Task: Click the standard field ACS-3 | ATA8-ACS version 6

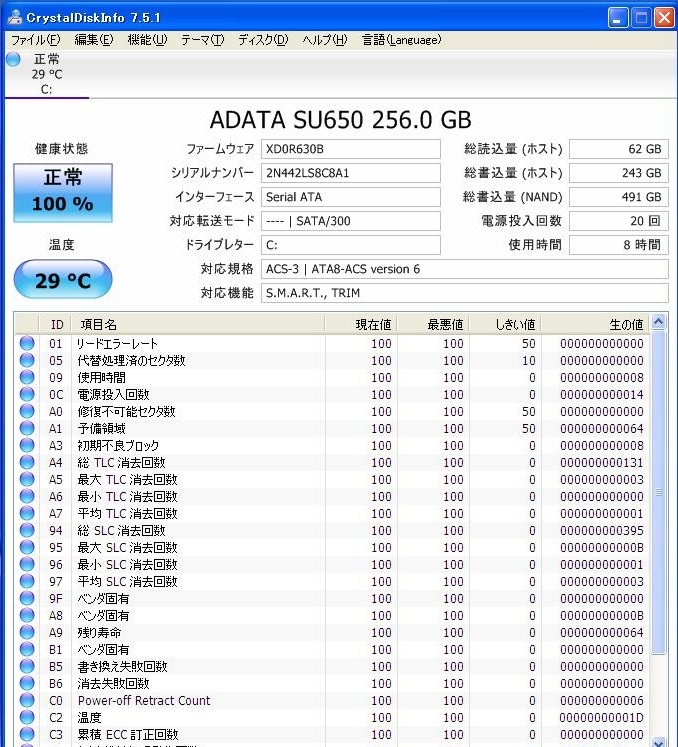Action: coord(465,269)
